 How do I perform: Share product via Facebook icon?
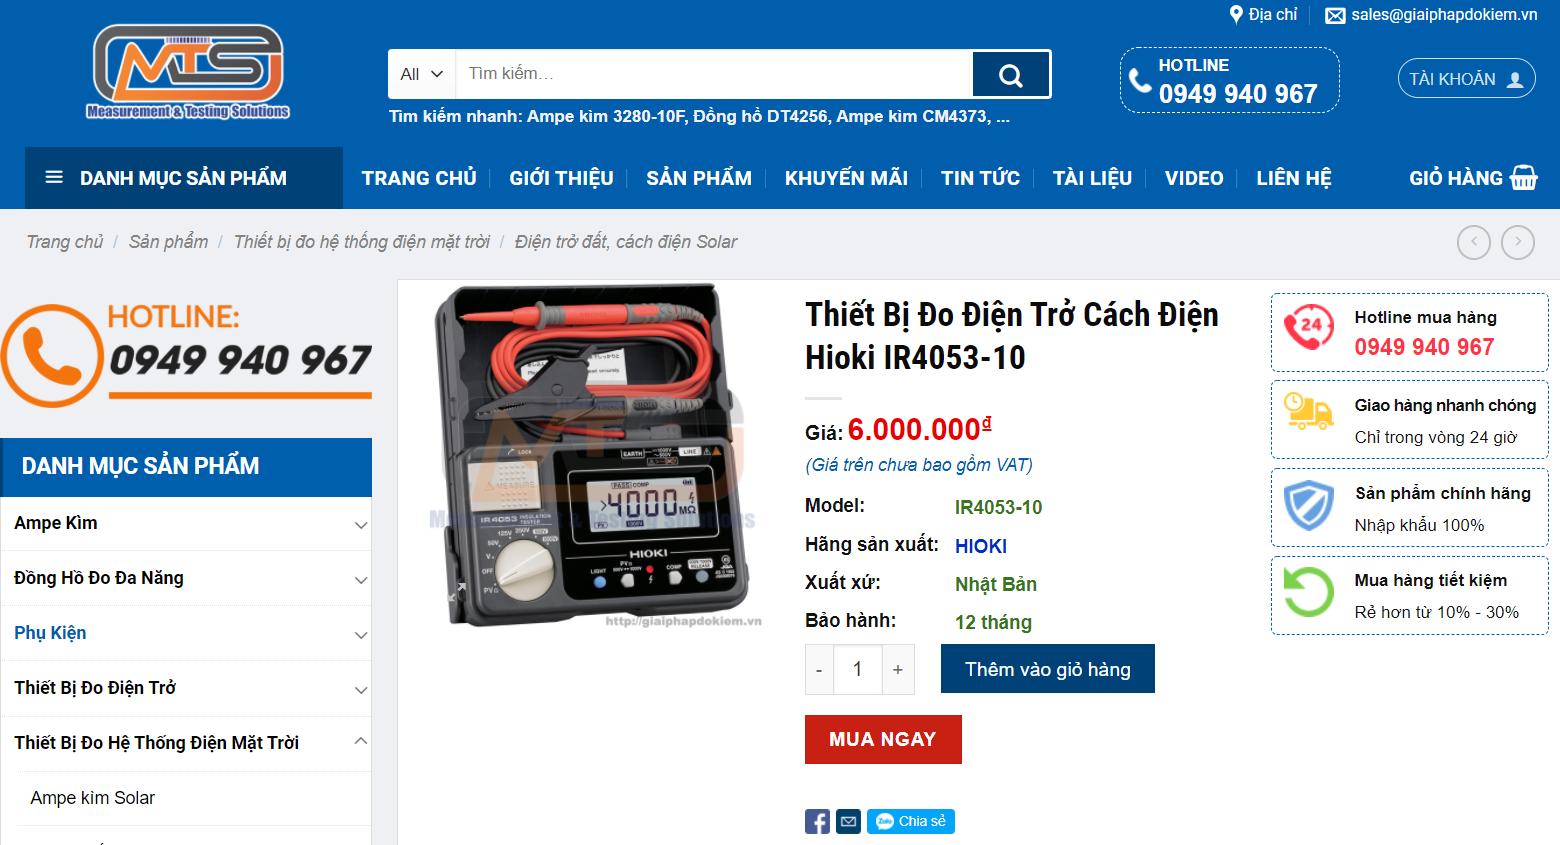(817, 822)
